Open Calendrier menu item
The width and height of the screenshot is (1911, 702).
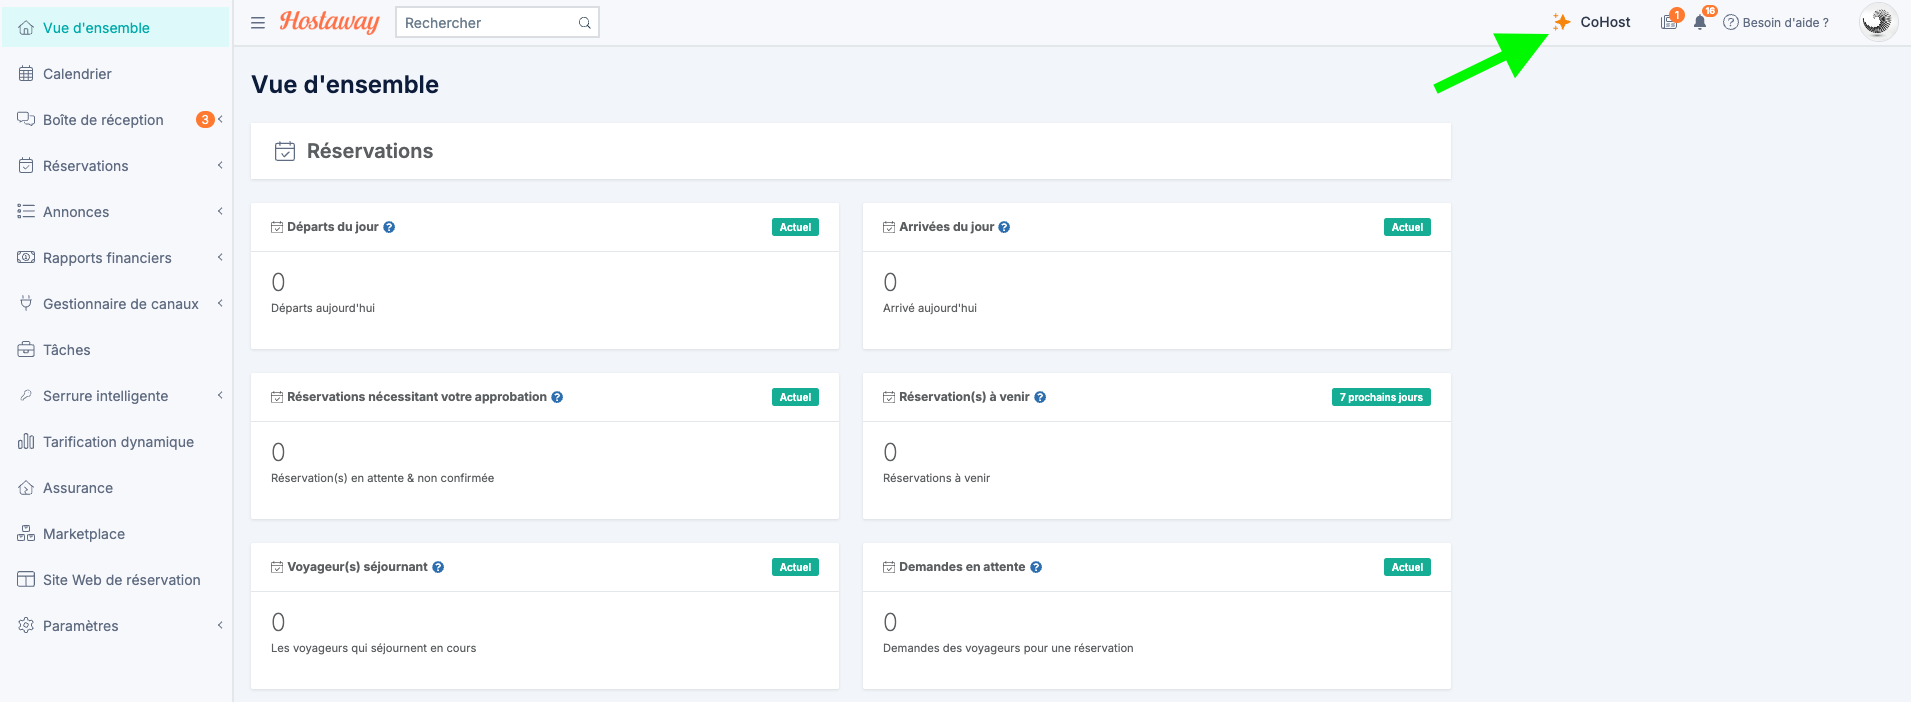[116, 74]
